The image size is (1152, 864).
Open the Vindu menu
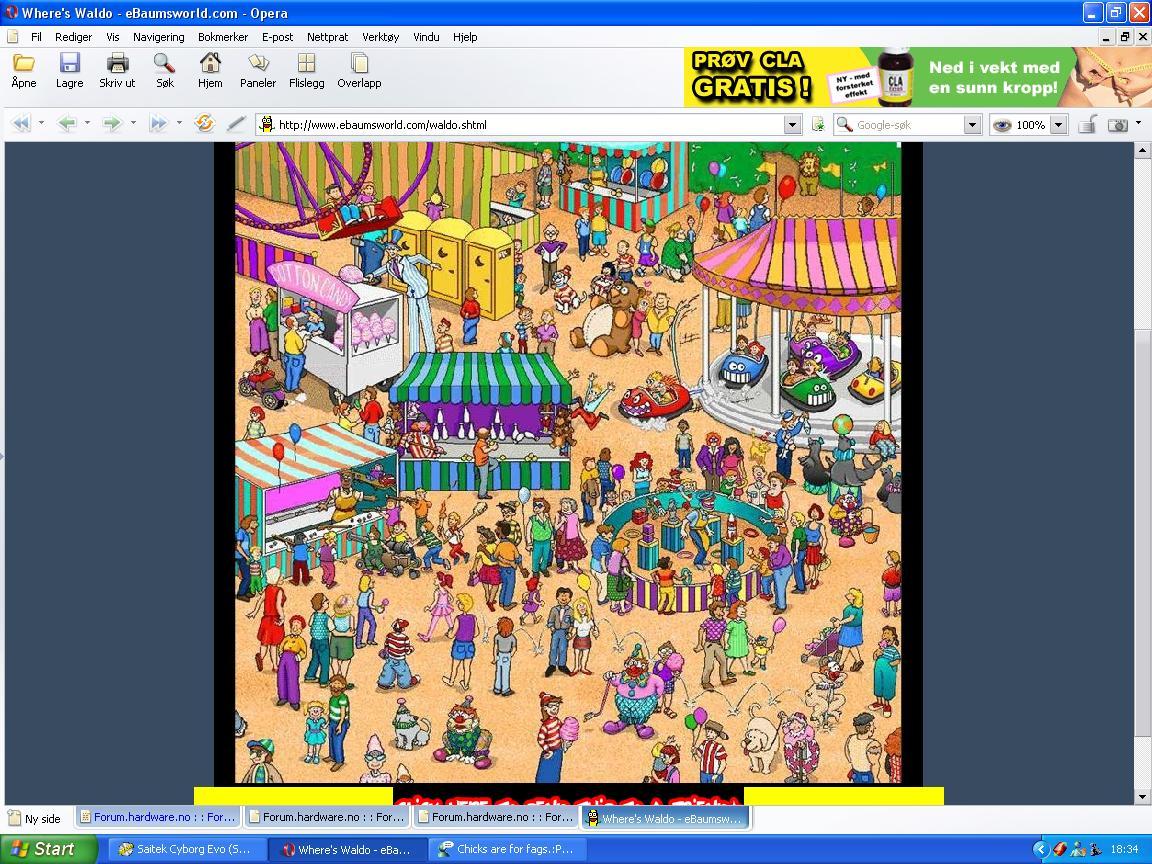[x=426, y=37]
